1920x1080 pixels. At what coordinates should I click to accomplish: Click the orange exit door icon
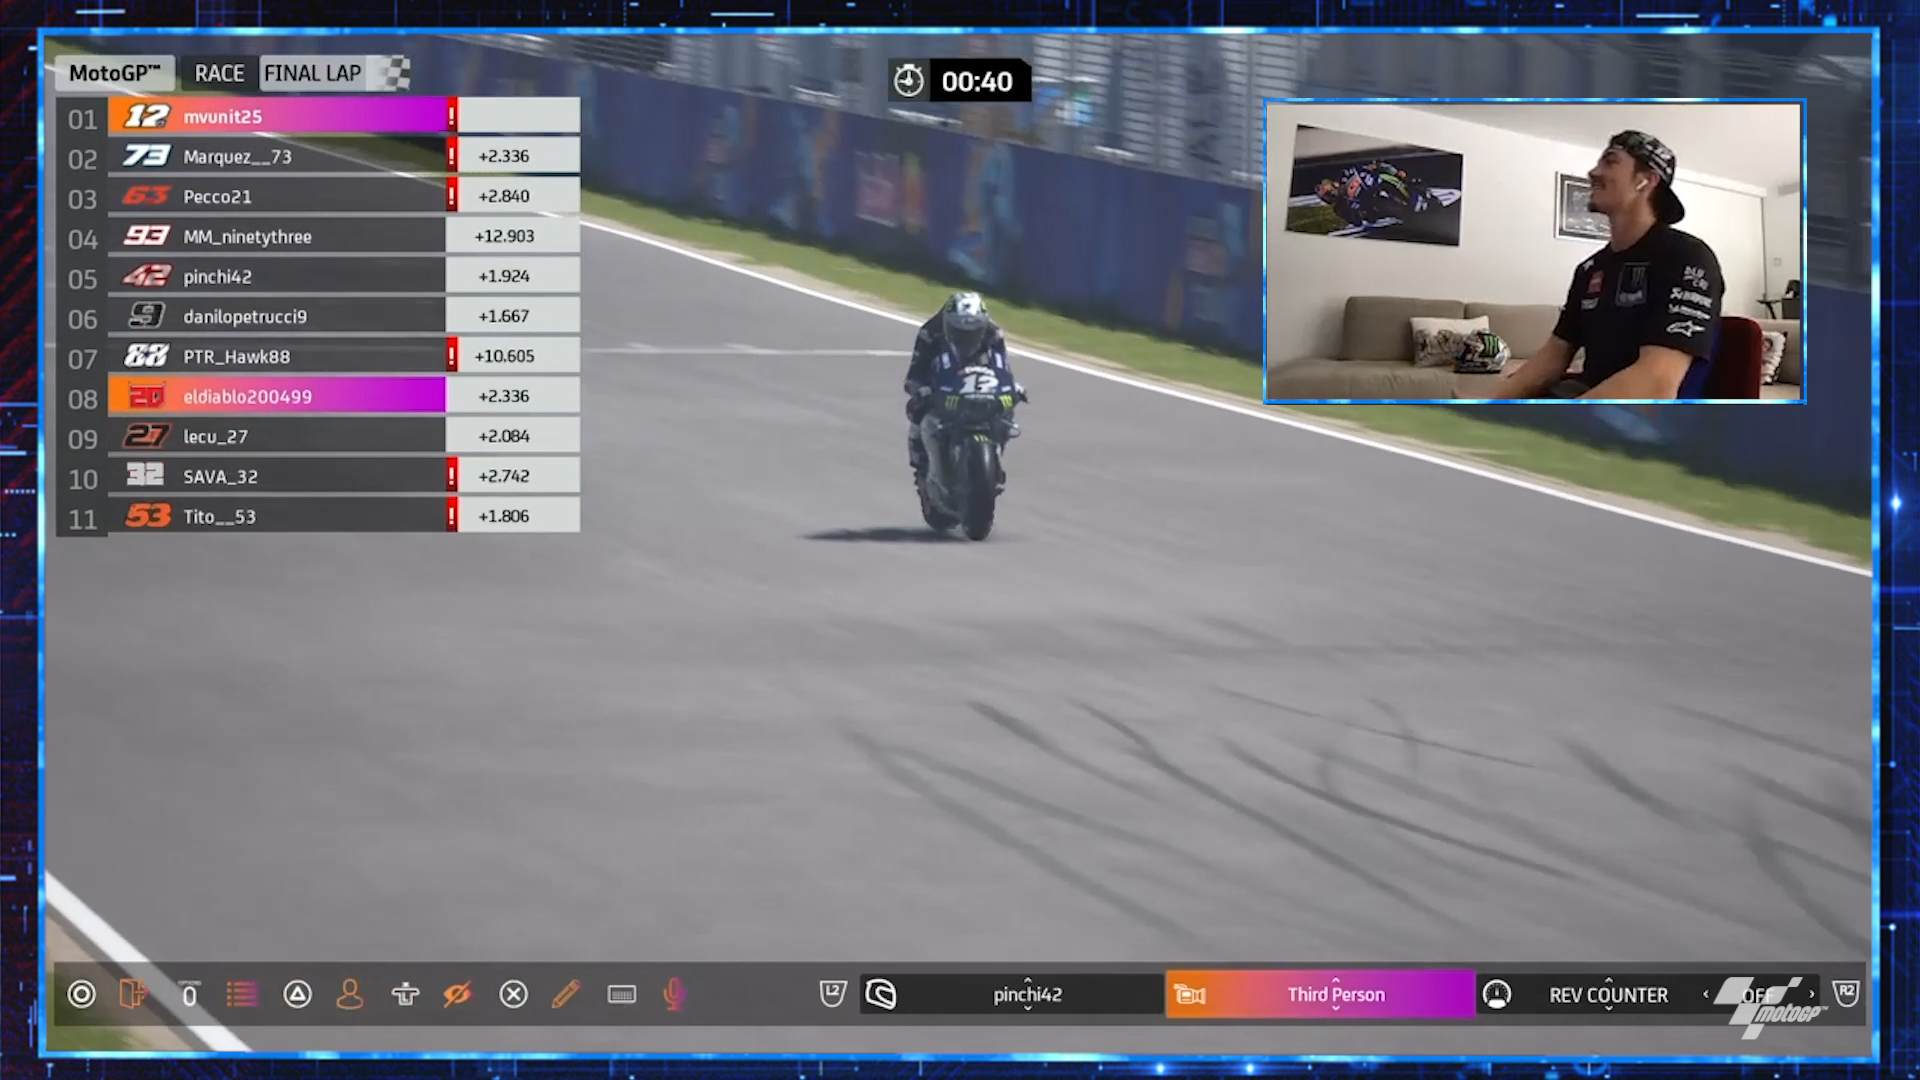click(133, 994)
